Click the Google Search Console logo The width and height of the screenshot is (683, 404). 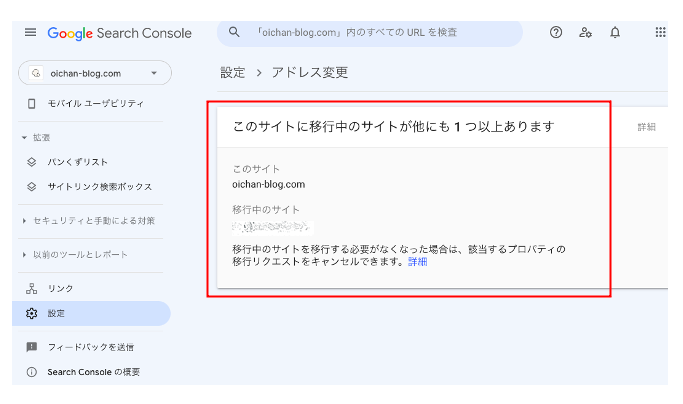(119, 33)
